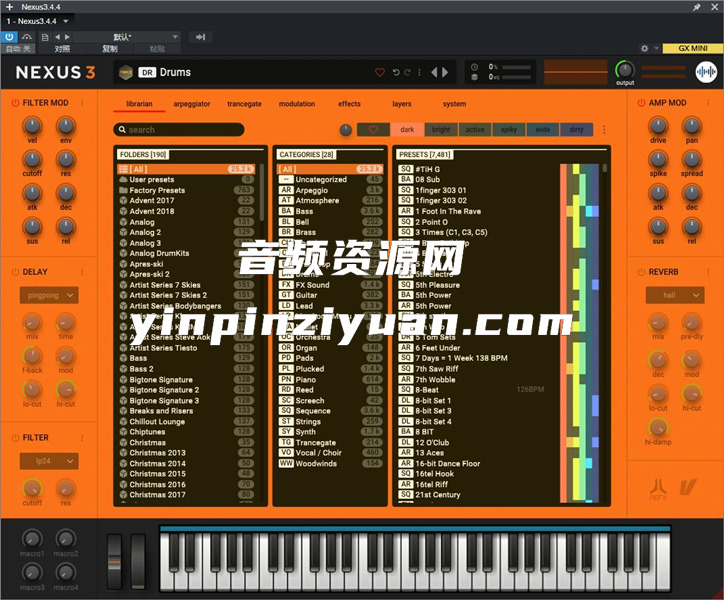Open the host preset name dropdown

point(127,37)
